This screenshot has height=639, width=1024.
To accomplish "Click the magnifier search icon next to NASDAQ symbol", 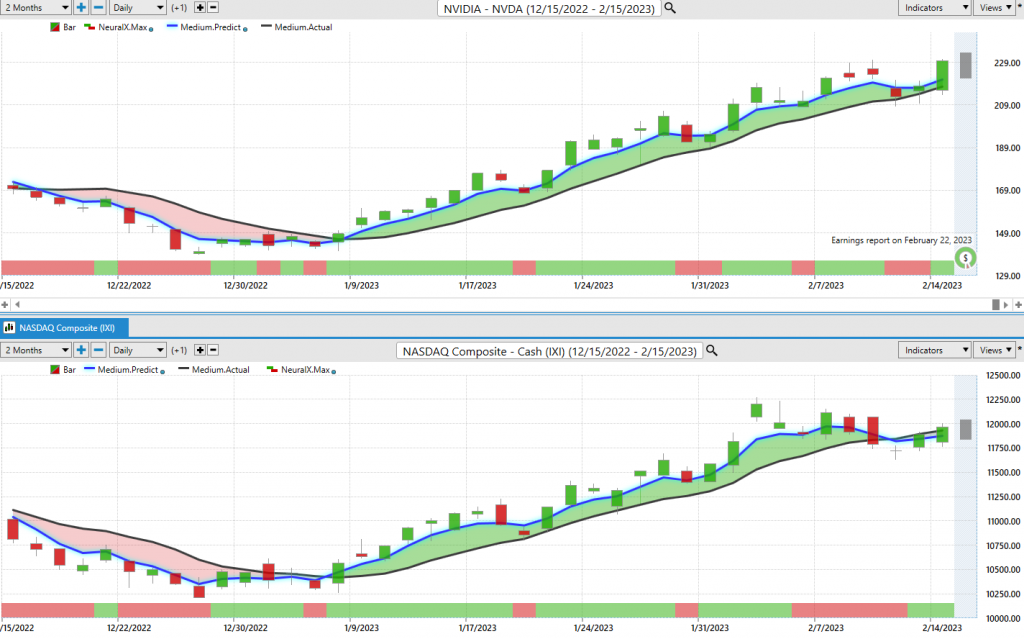I will pyautogui.click(x=712, y=351).
